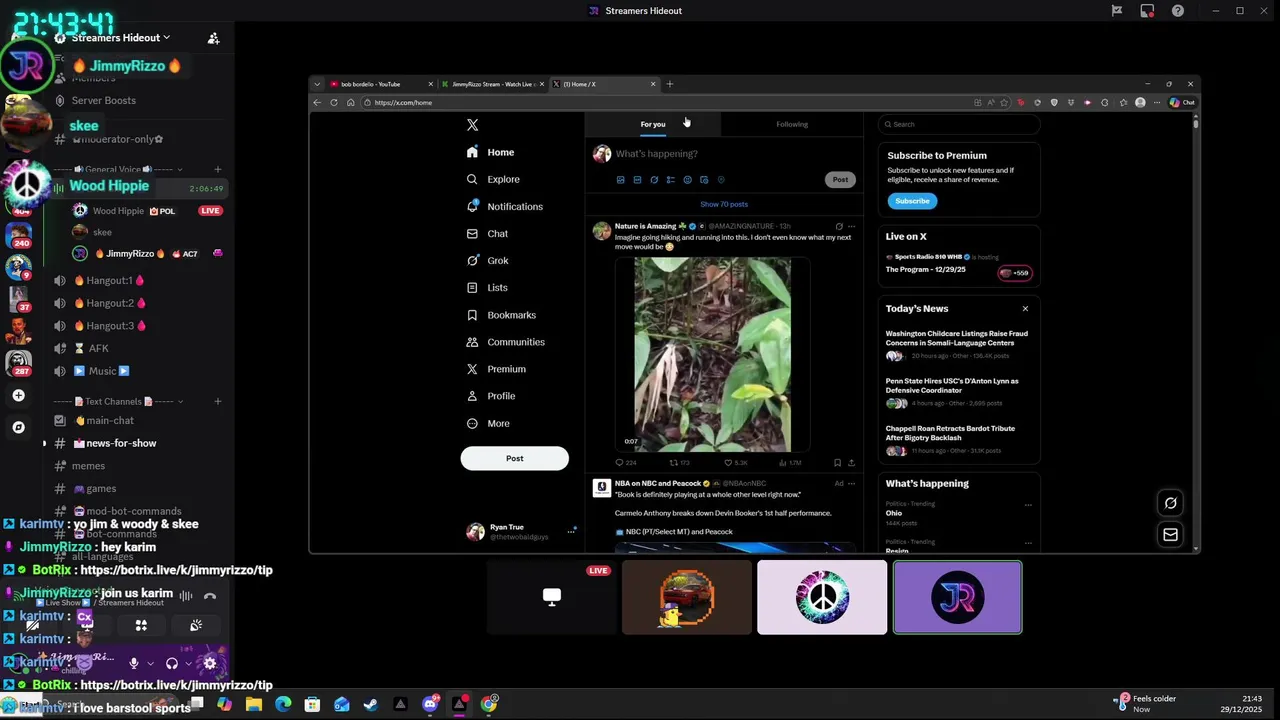Click invite people icon beside Streamers Hideout

[213, 38]
